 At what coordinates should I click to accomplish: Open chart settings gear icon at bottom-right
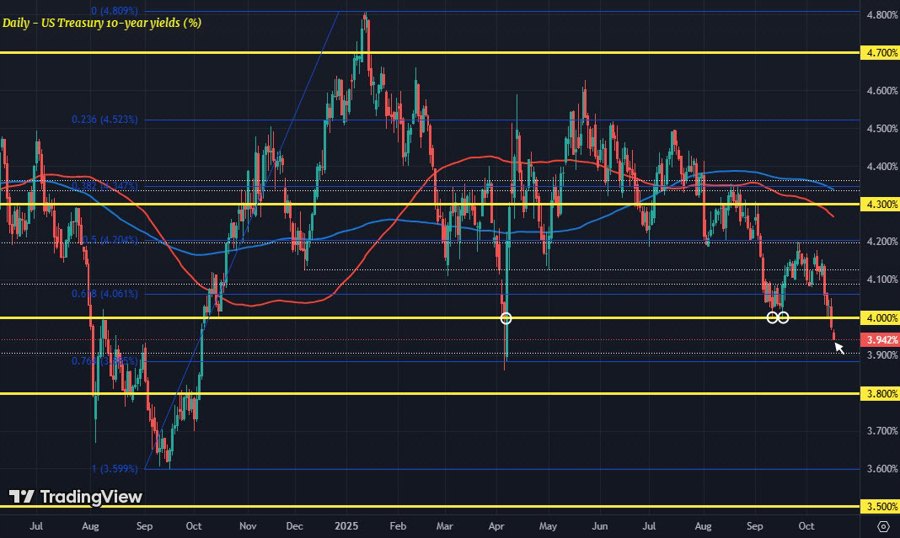[883, 525]
